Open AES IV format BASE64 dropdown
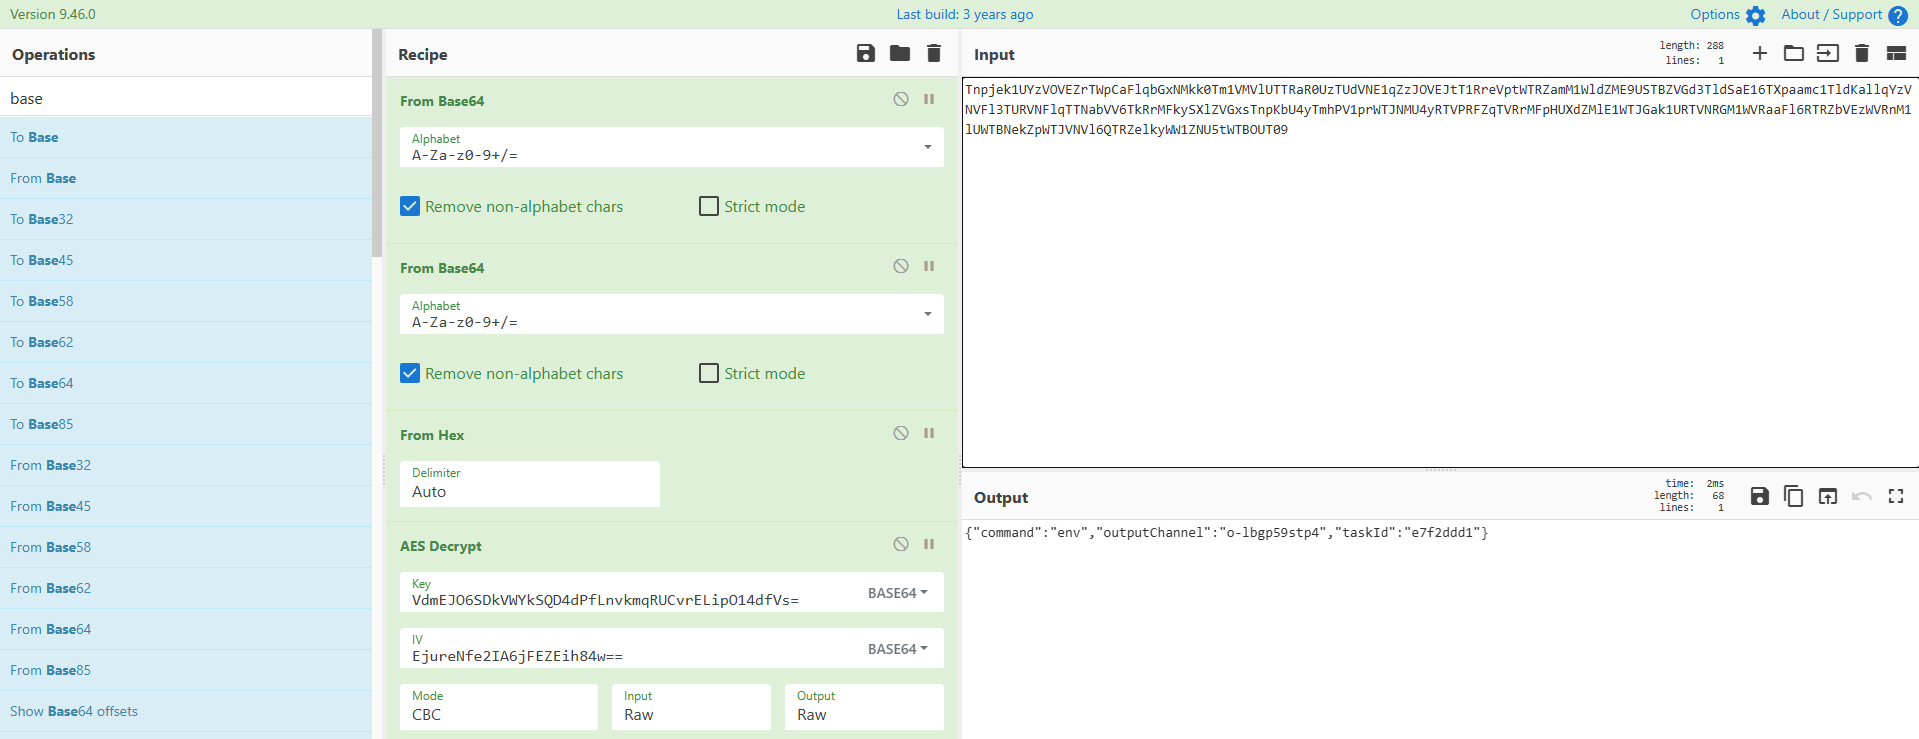The image size is (1919, 739). tap(897, 649)
